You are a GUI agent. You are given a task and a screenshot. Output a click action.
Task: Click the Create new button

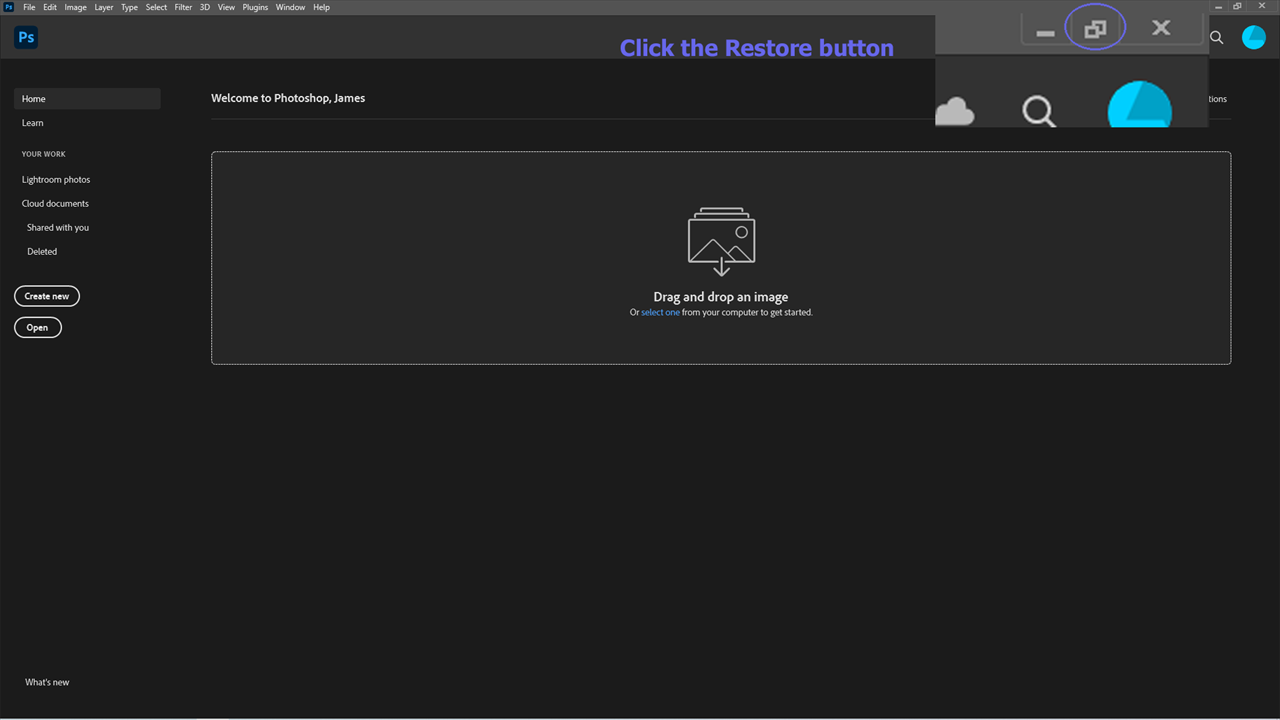(x=47, y=296)
